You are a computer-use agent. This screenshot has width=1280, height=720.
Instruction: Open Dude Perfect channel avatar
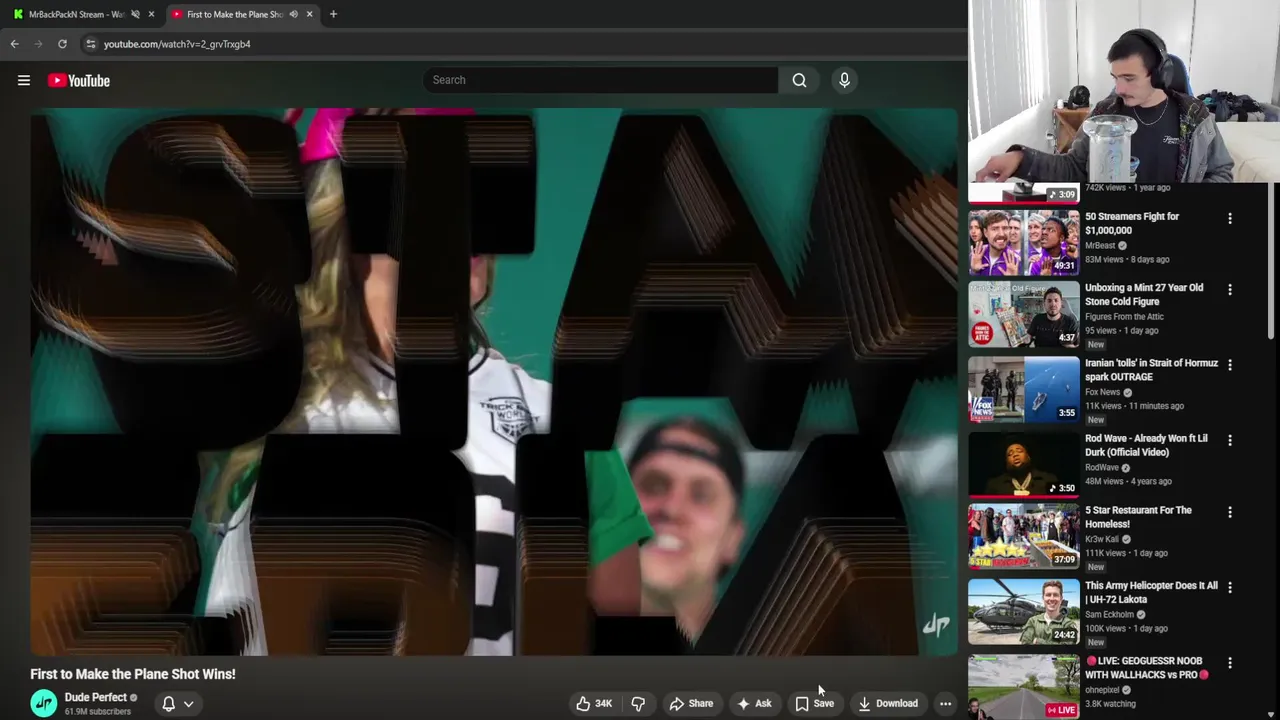(43, 703)
